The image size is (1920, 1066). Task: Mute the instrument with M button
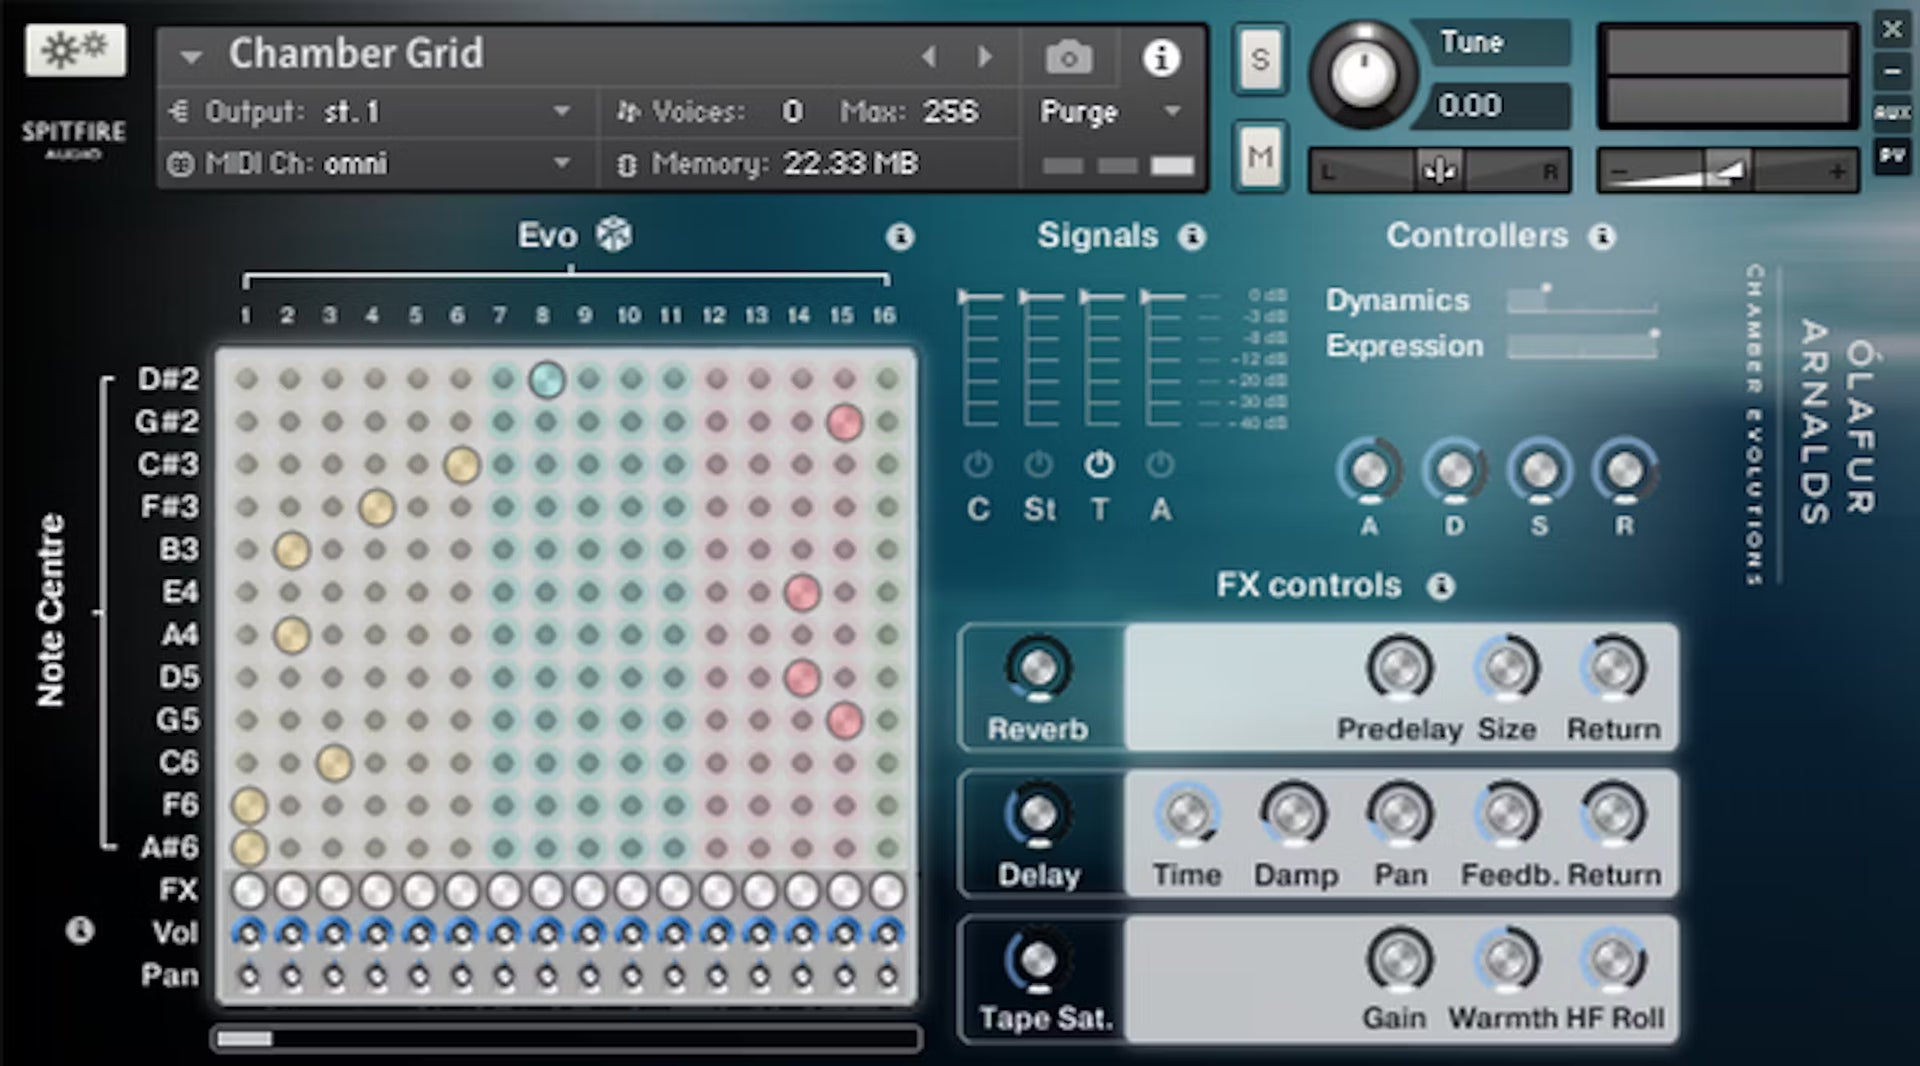point(1259,156)
